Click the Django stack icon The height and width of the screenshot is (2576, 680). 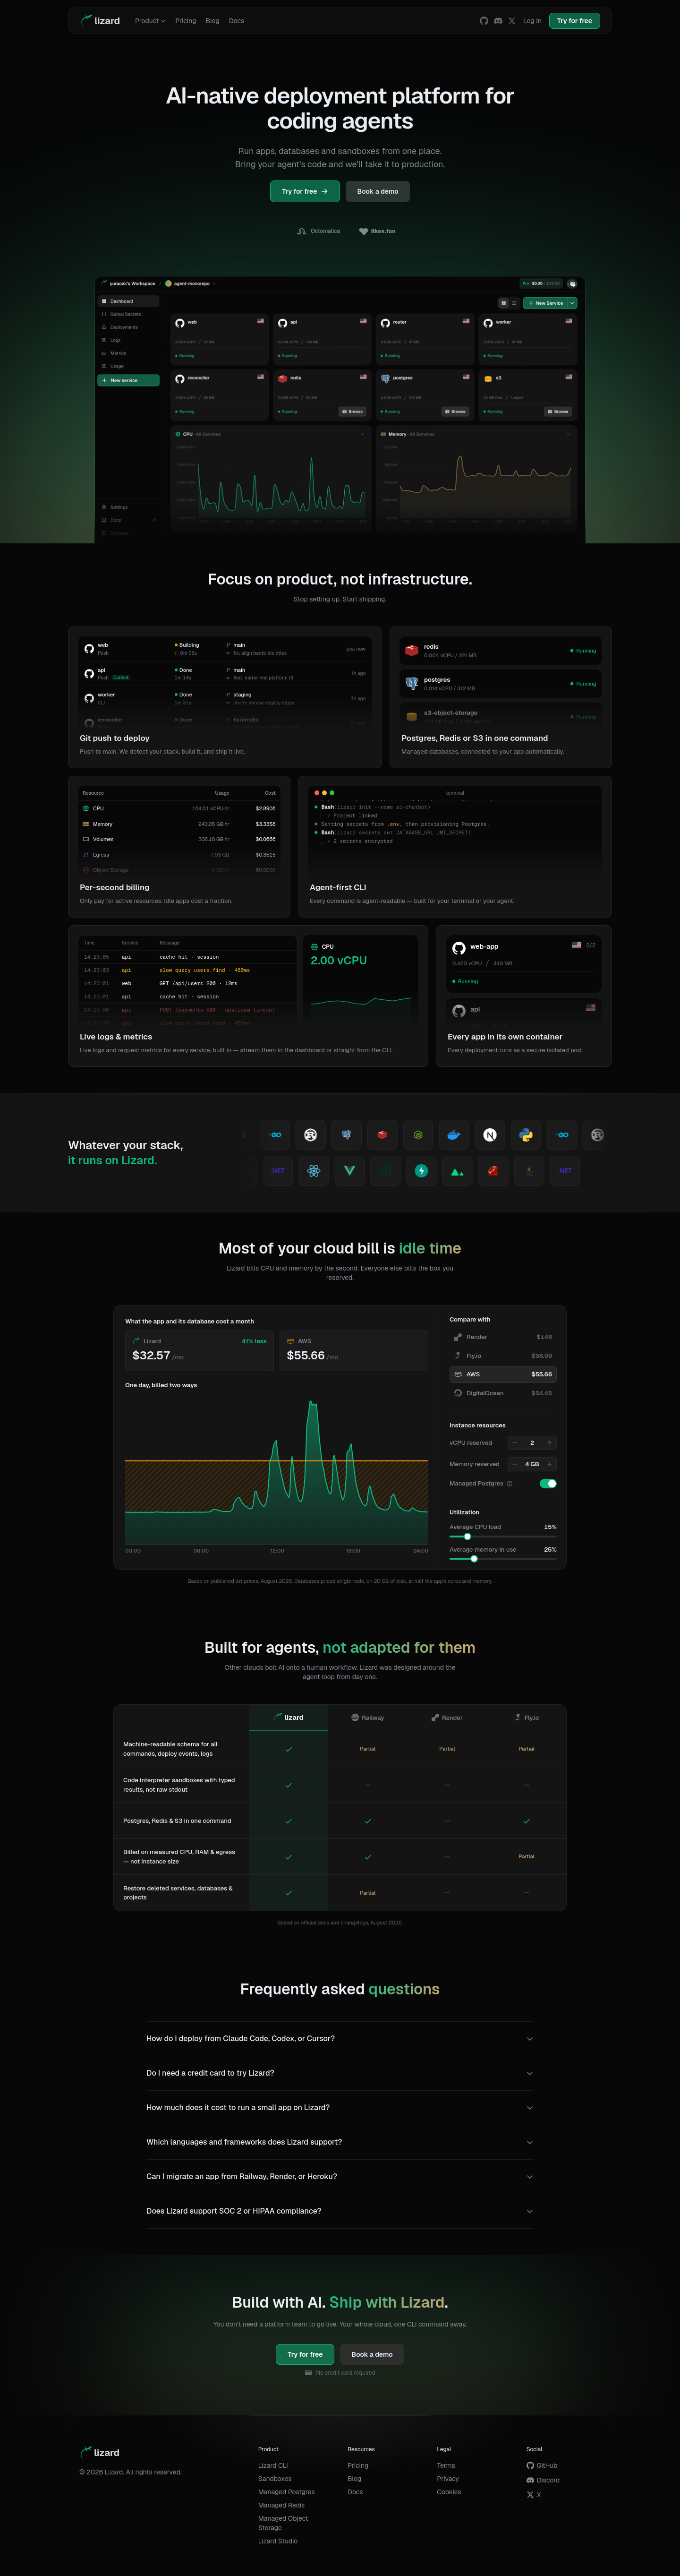coord(386,1171)
